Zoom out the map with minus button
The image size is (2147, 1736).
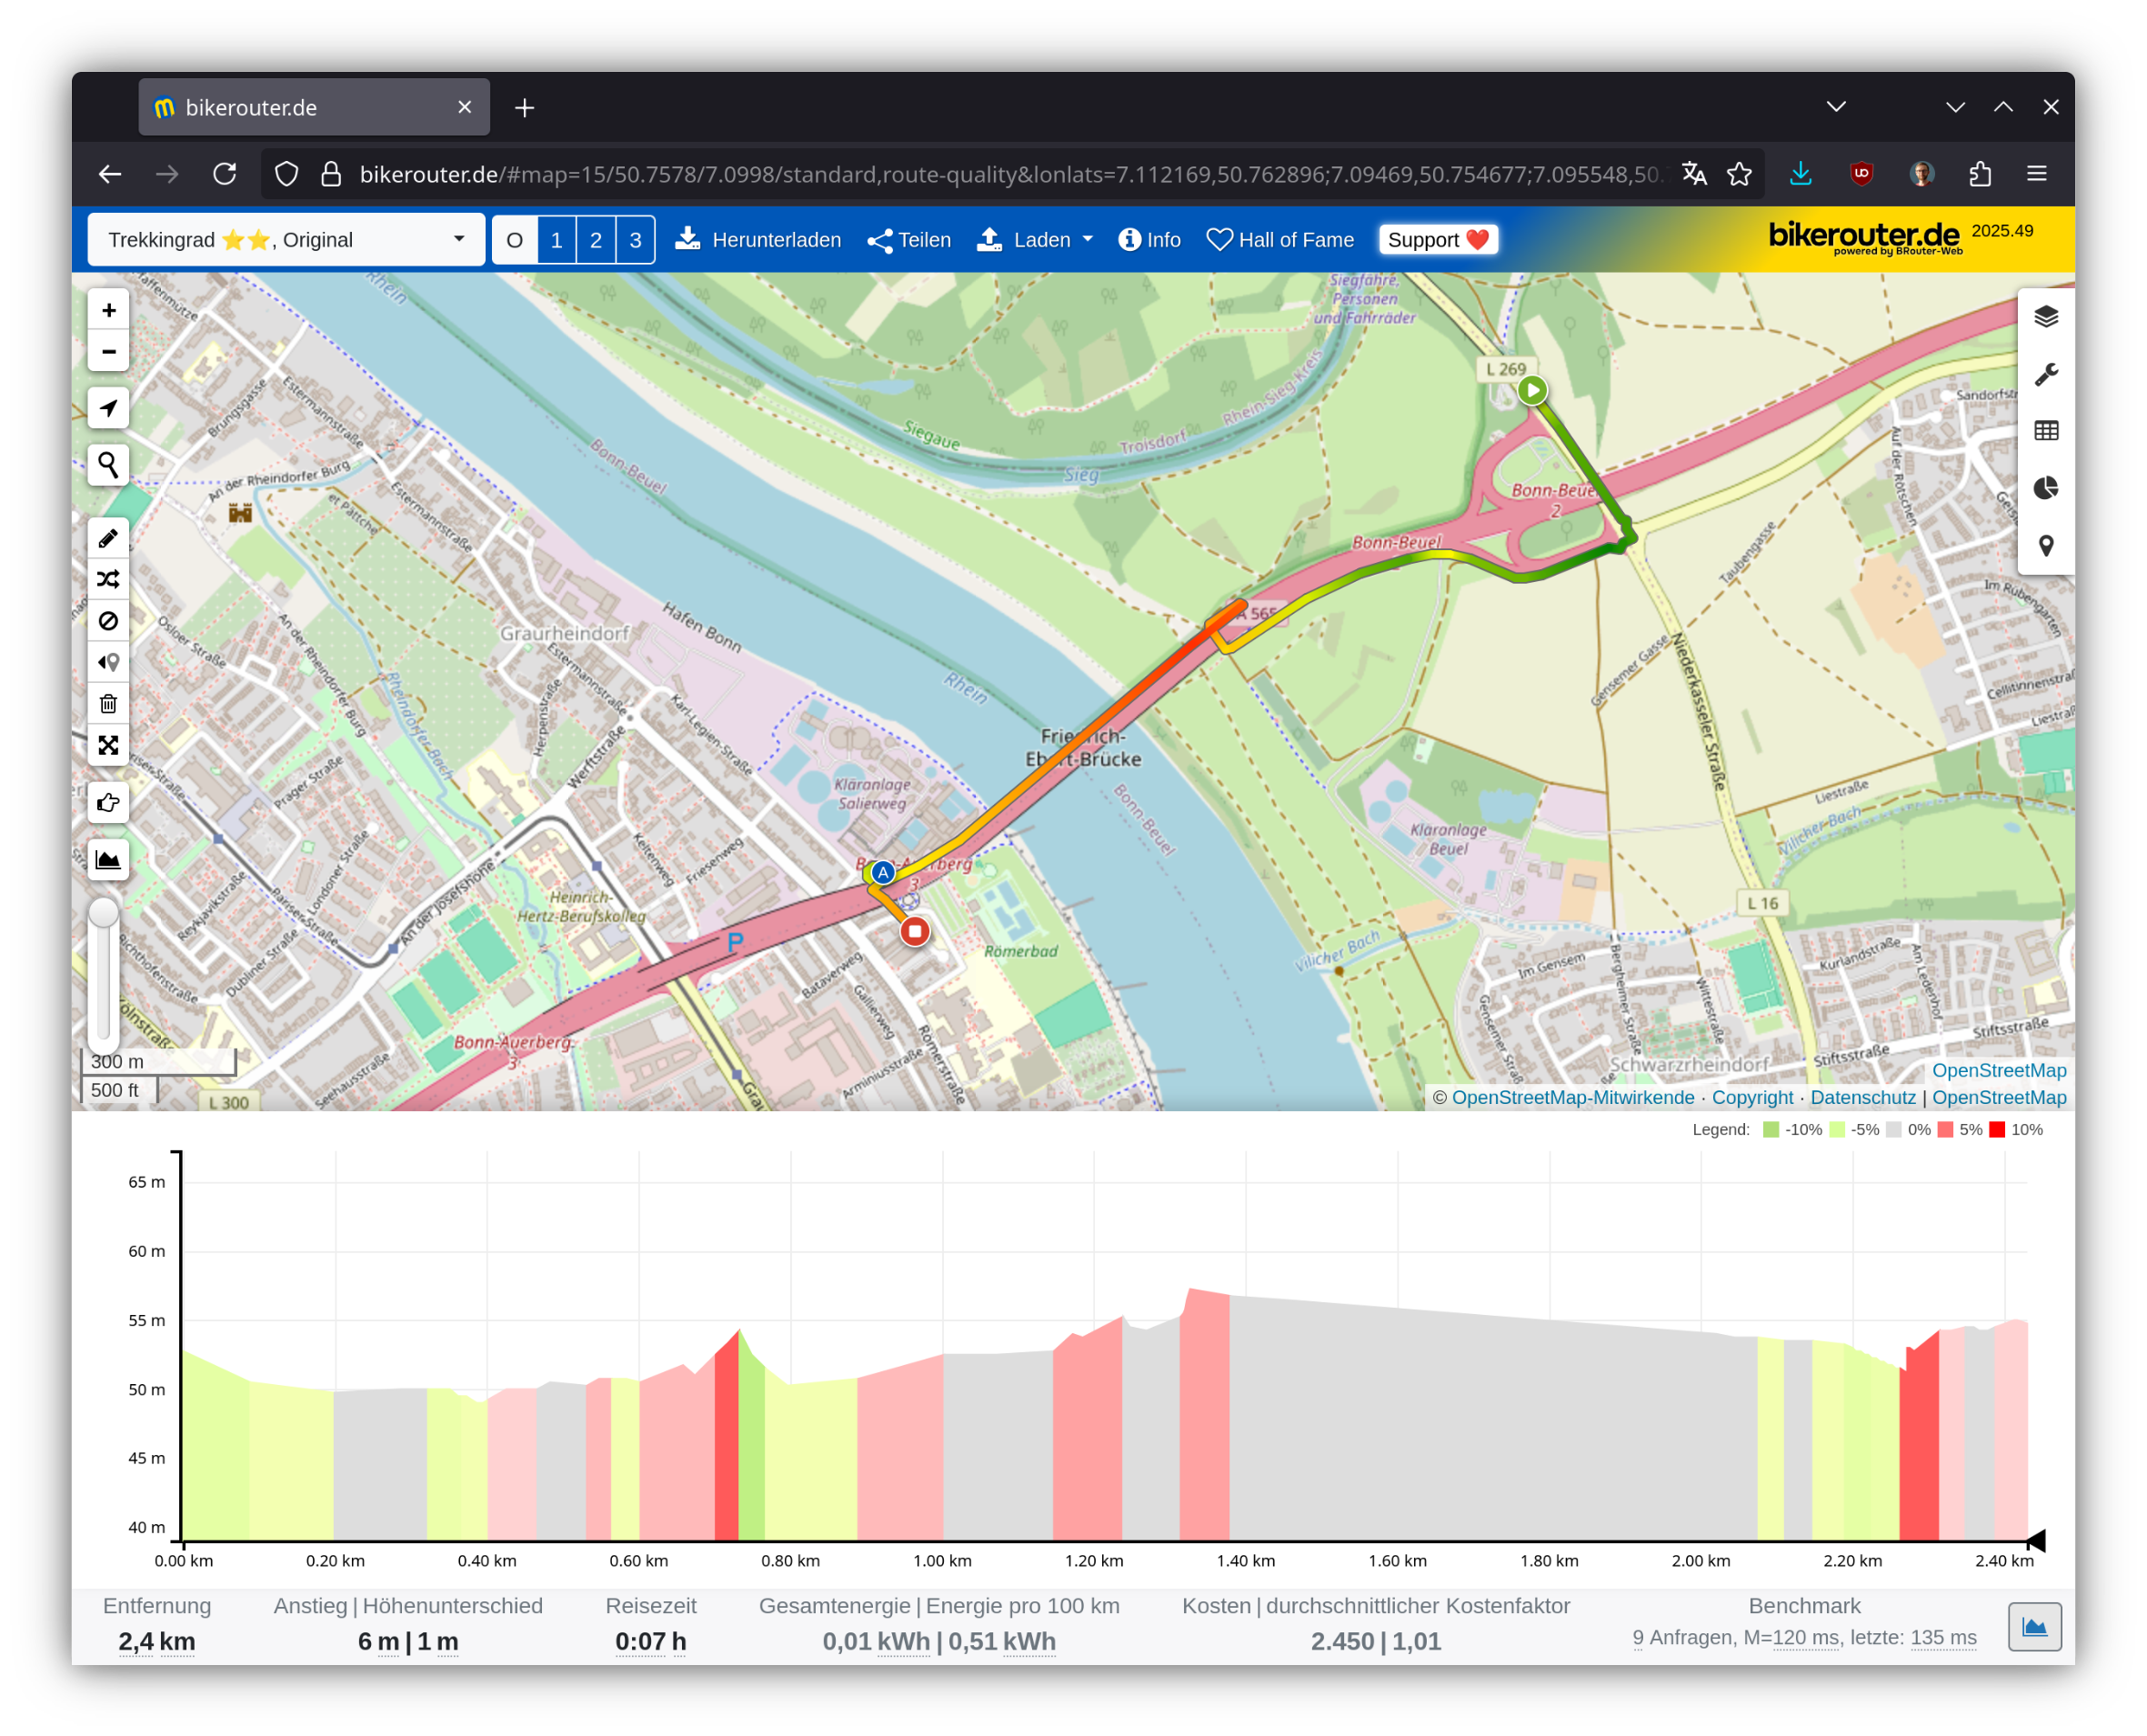108,352
